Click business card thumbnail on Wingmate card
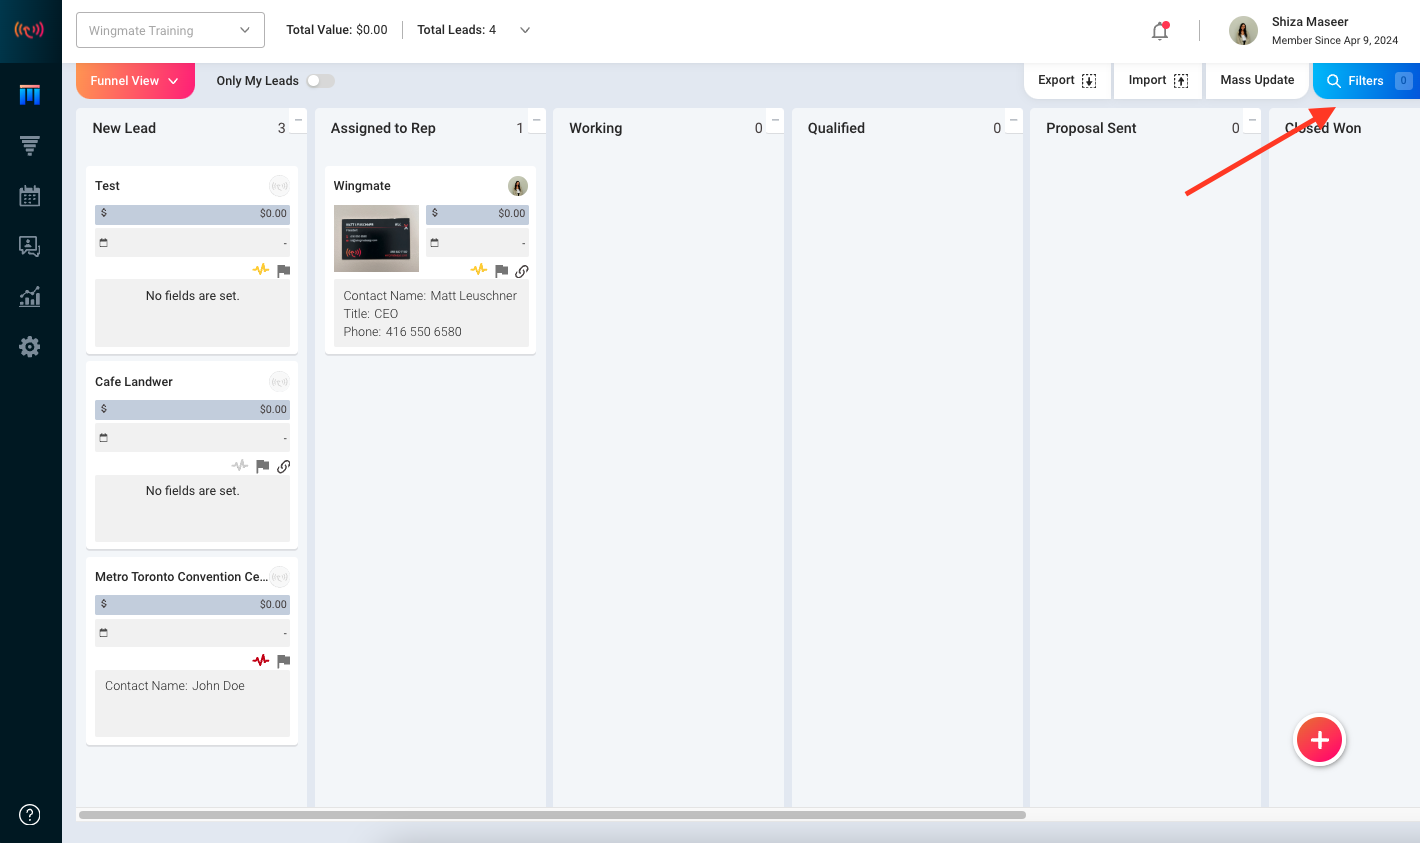This screenshot has height=843, width=1420. (x=376, y=238)
